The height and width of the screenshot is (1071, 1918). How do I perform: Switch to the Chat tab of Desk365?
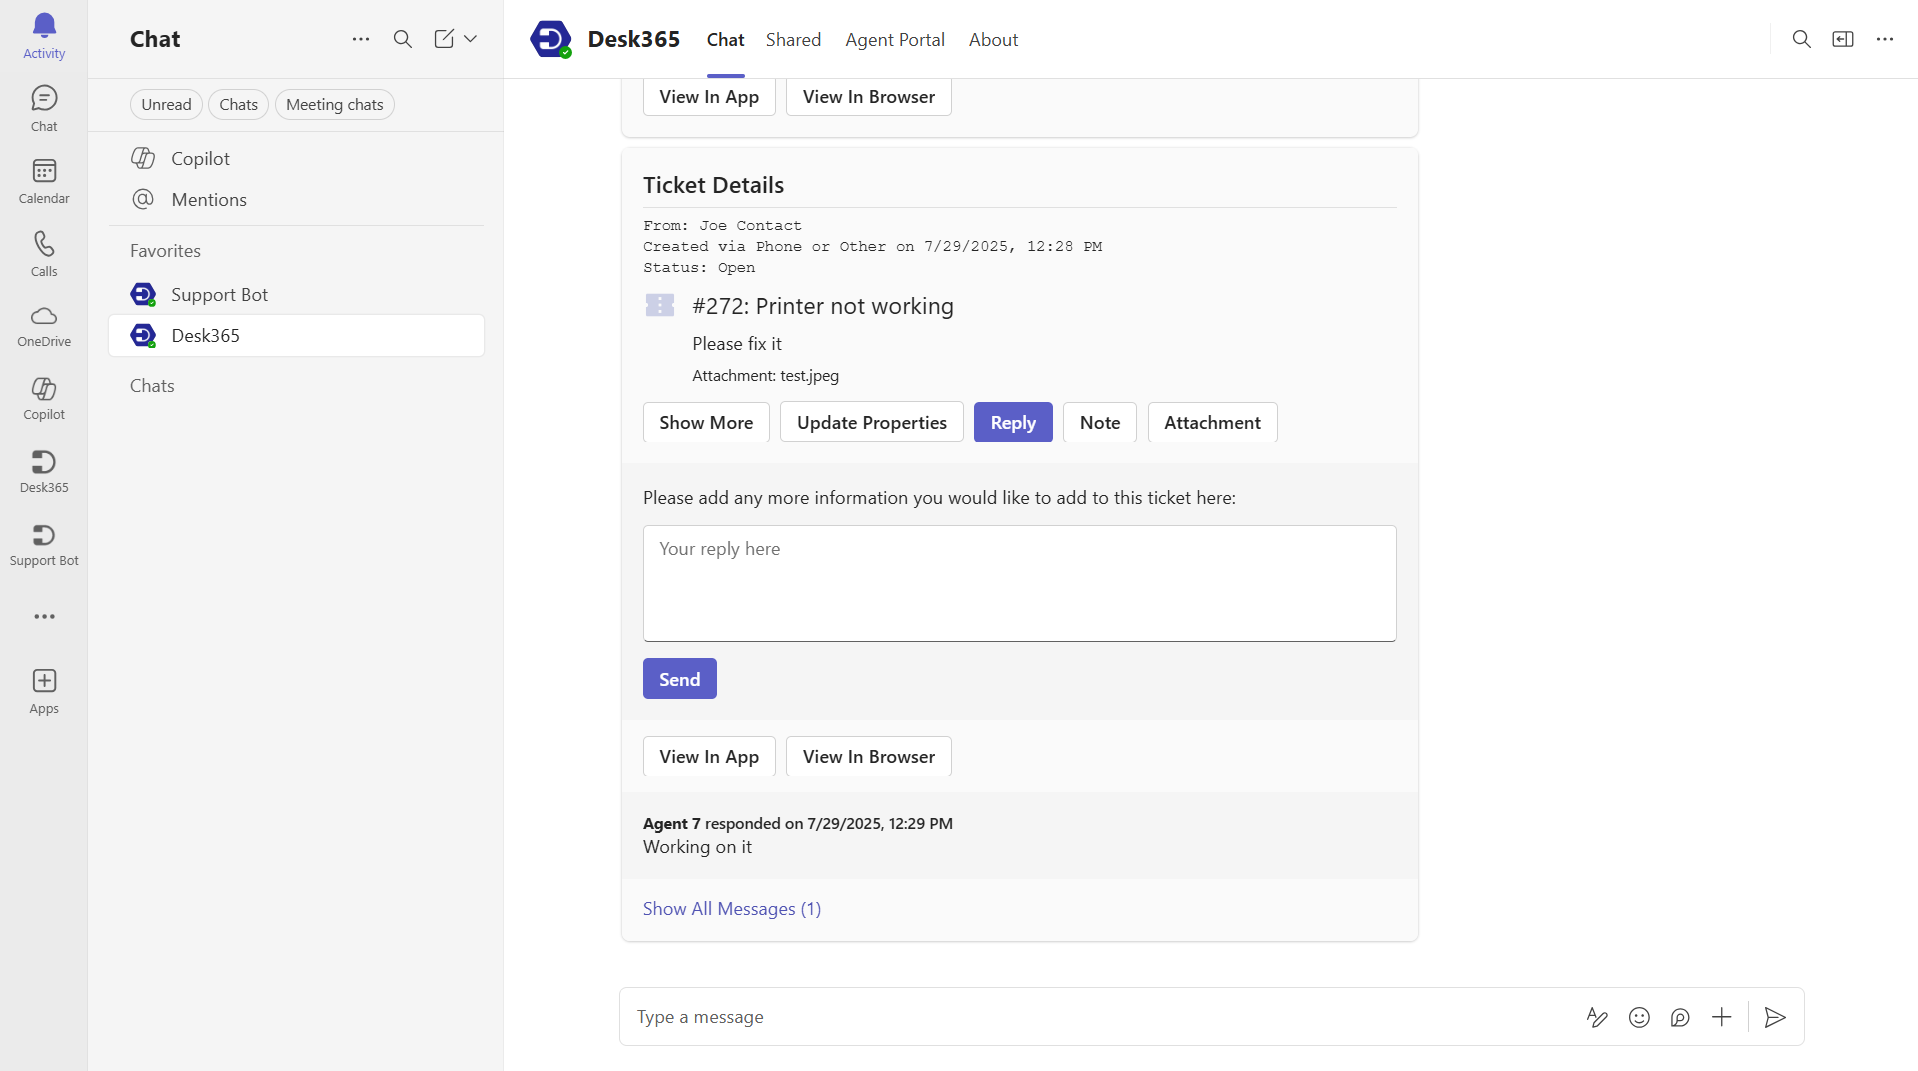tap(725, 40)
